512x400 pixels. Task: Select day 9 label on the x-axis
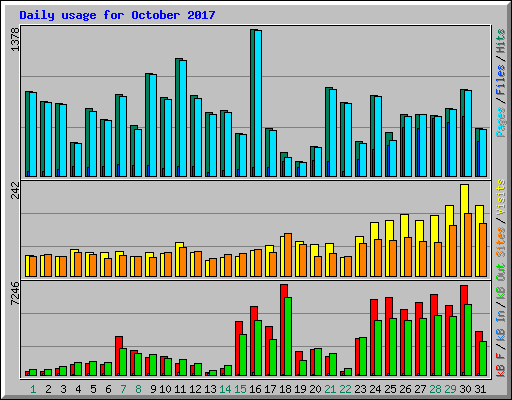tap(153, 389)
